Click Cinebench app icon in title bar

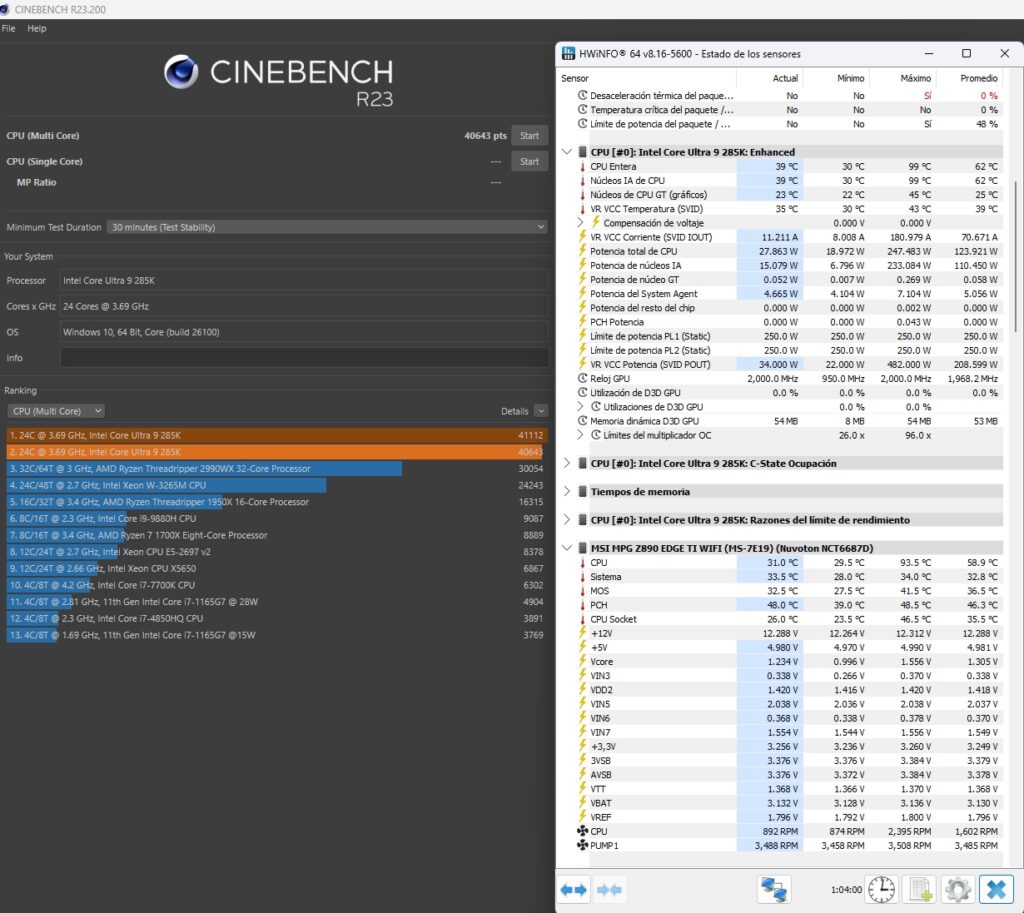coord(5,9)
